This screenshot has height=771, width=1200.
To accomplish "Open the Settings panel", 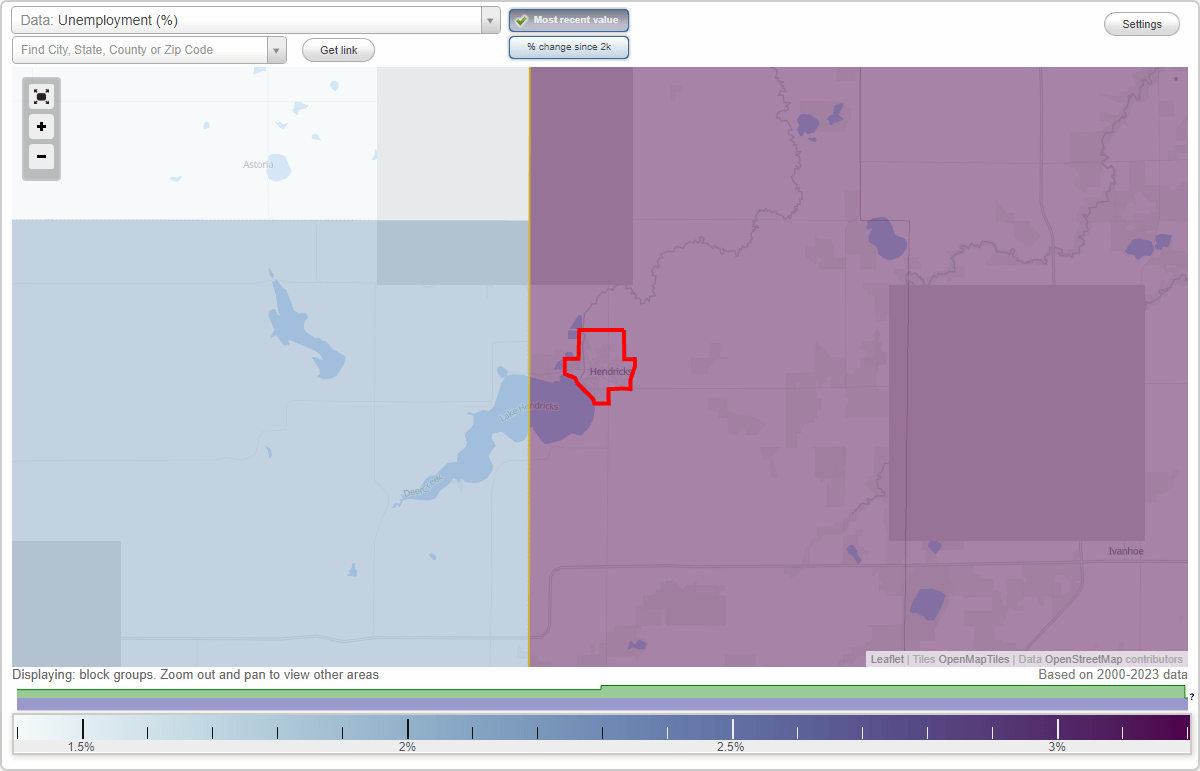I will click(x=1141, y=23).
